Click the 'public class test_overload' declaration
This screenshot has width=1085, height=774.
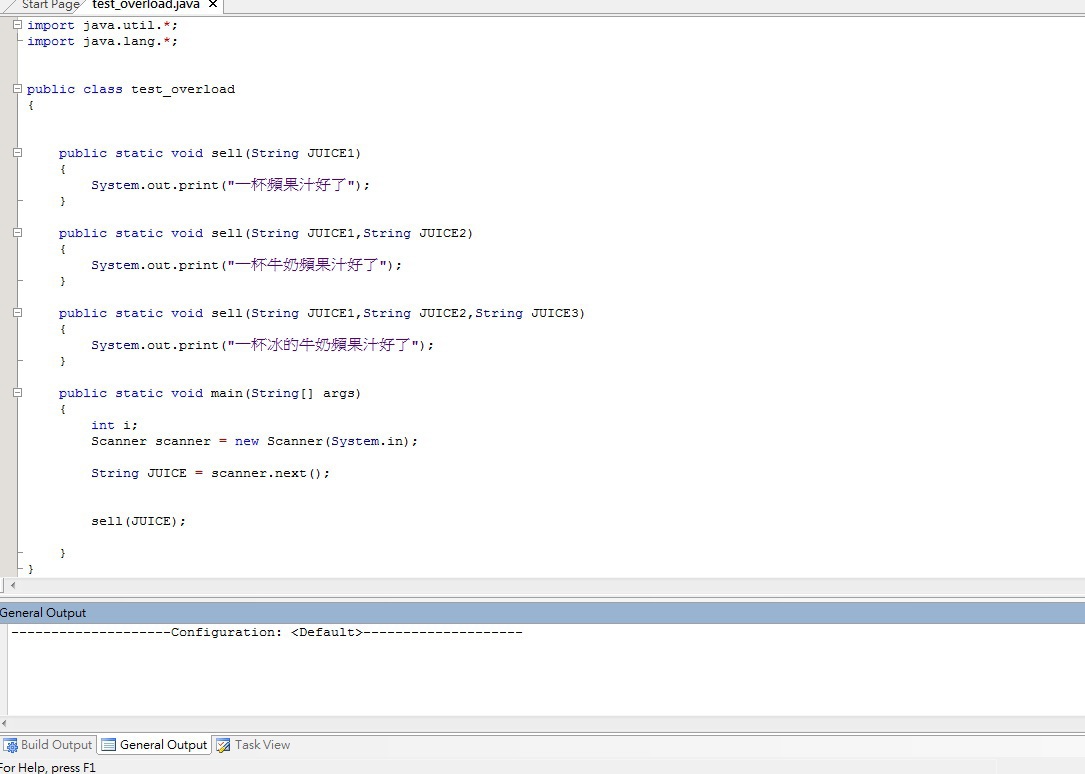(131, 89)
